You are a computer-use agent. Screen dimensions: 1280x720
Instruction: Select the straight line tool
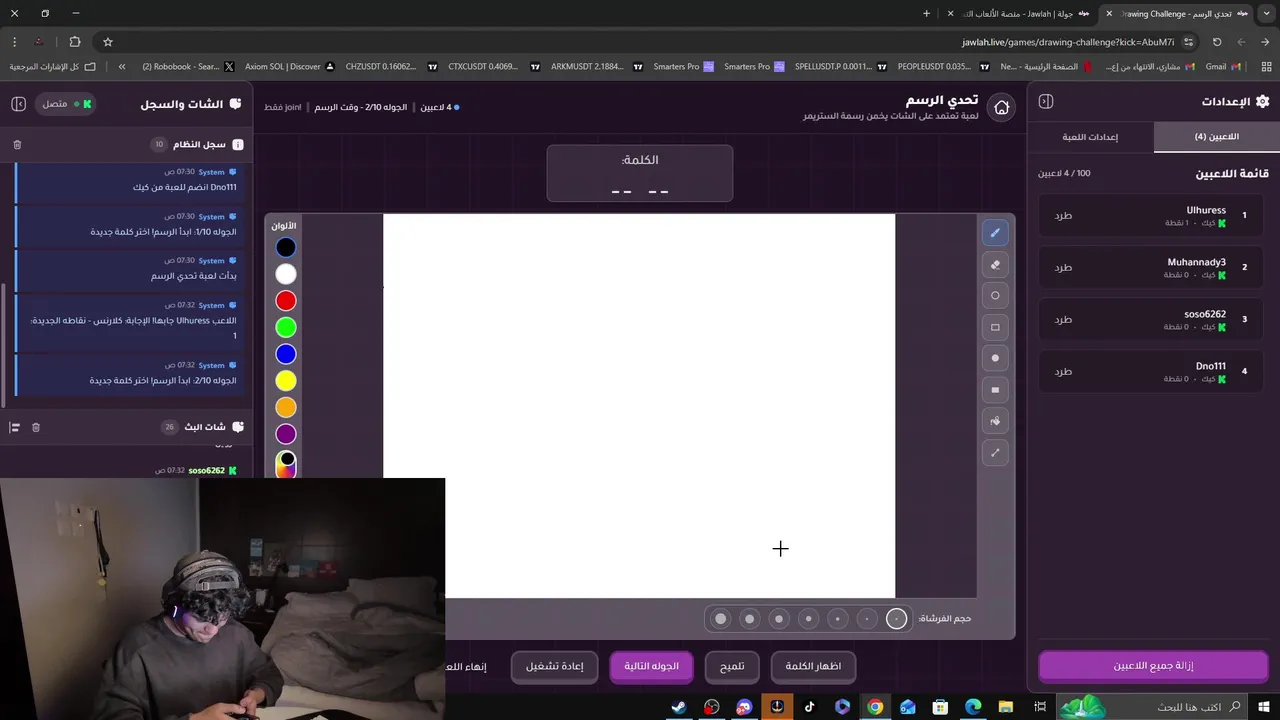(x=995, y=453)
